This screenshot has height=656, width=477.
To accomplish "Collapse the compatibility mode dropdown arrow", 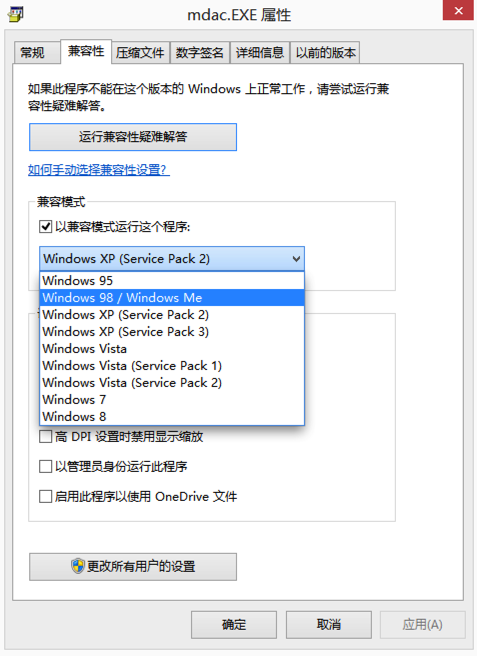I will point(296,259).
